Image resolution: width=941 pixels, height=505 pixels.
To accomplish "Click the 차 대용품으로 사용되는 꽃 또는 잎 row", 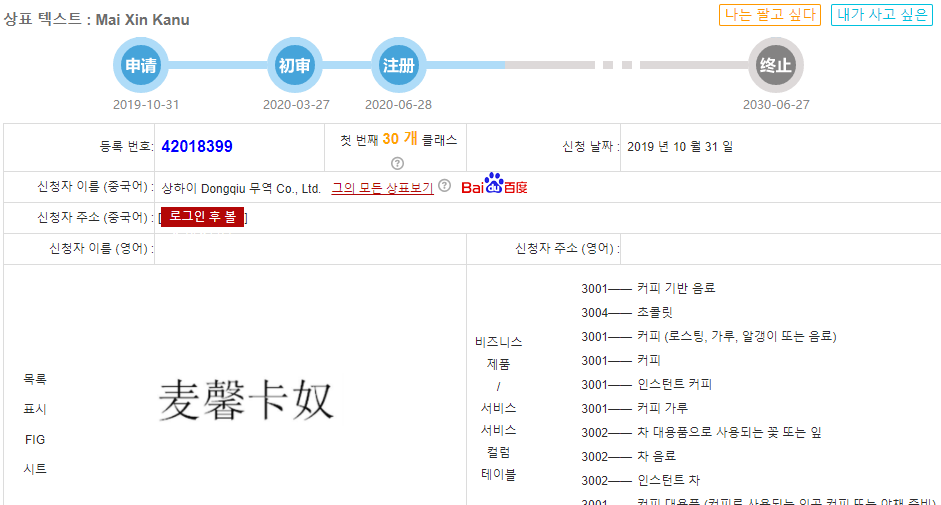I will point(701,432).
